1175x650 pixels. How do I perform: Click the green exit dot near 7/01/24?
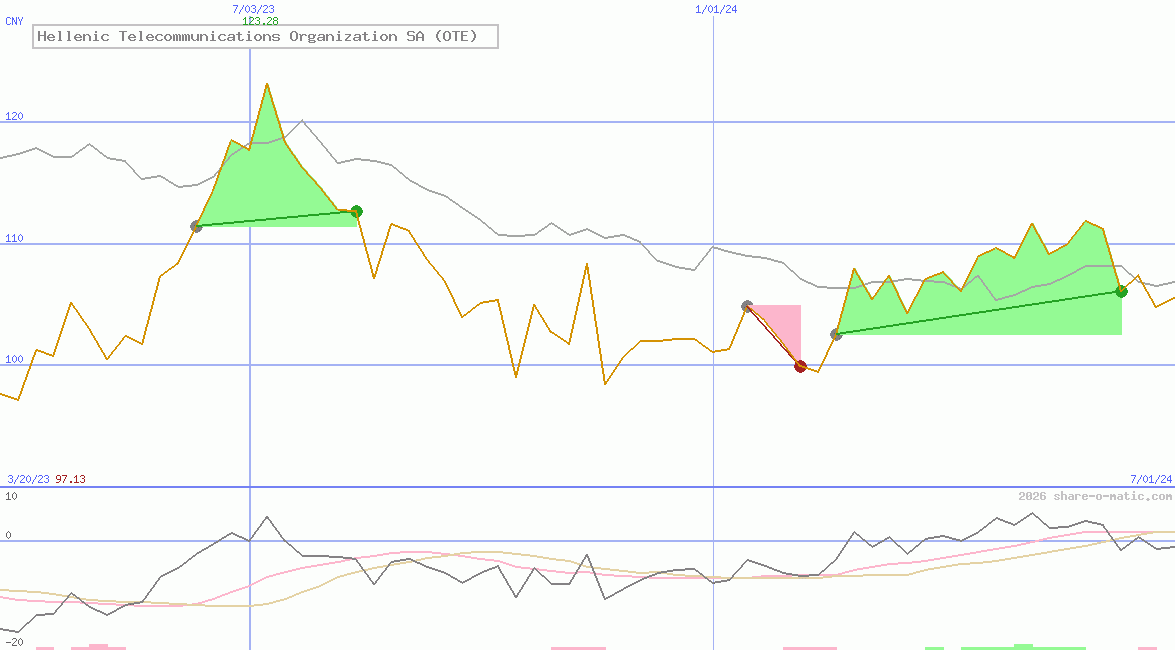1121,291
